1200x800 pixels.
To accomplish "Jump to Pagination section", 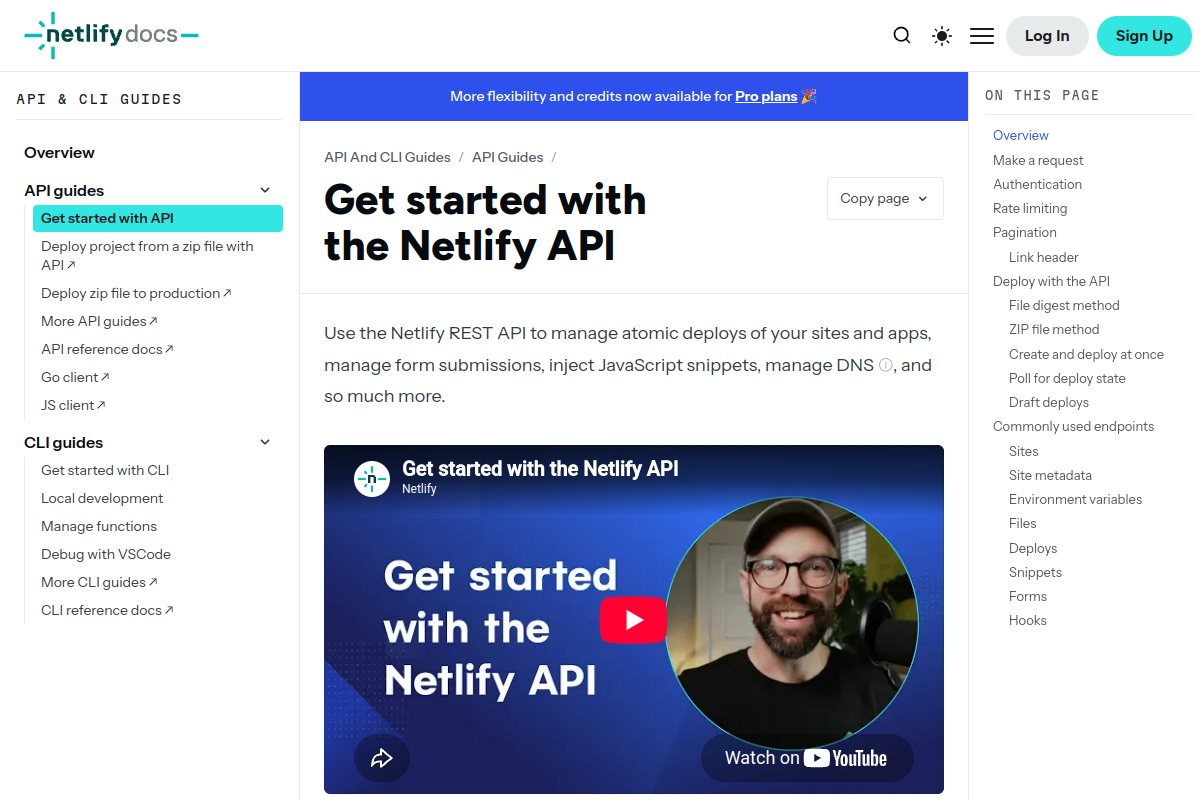I will (1025, 232).
